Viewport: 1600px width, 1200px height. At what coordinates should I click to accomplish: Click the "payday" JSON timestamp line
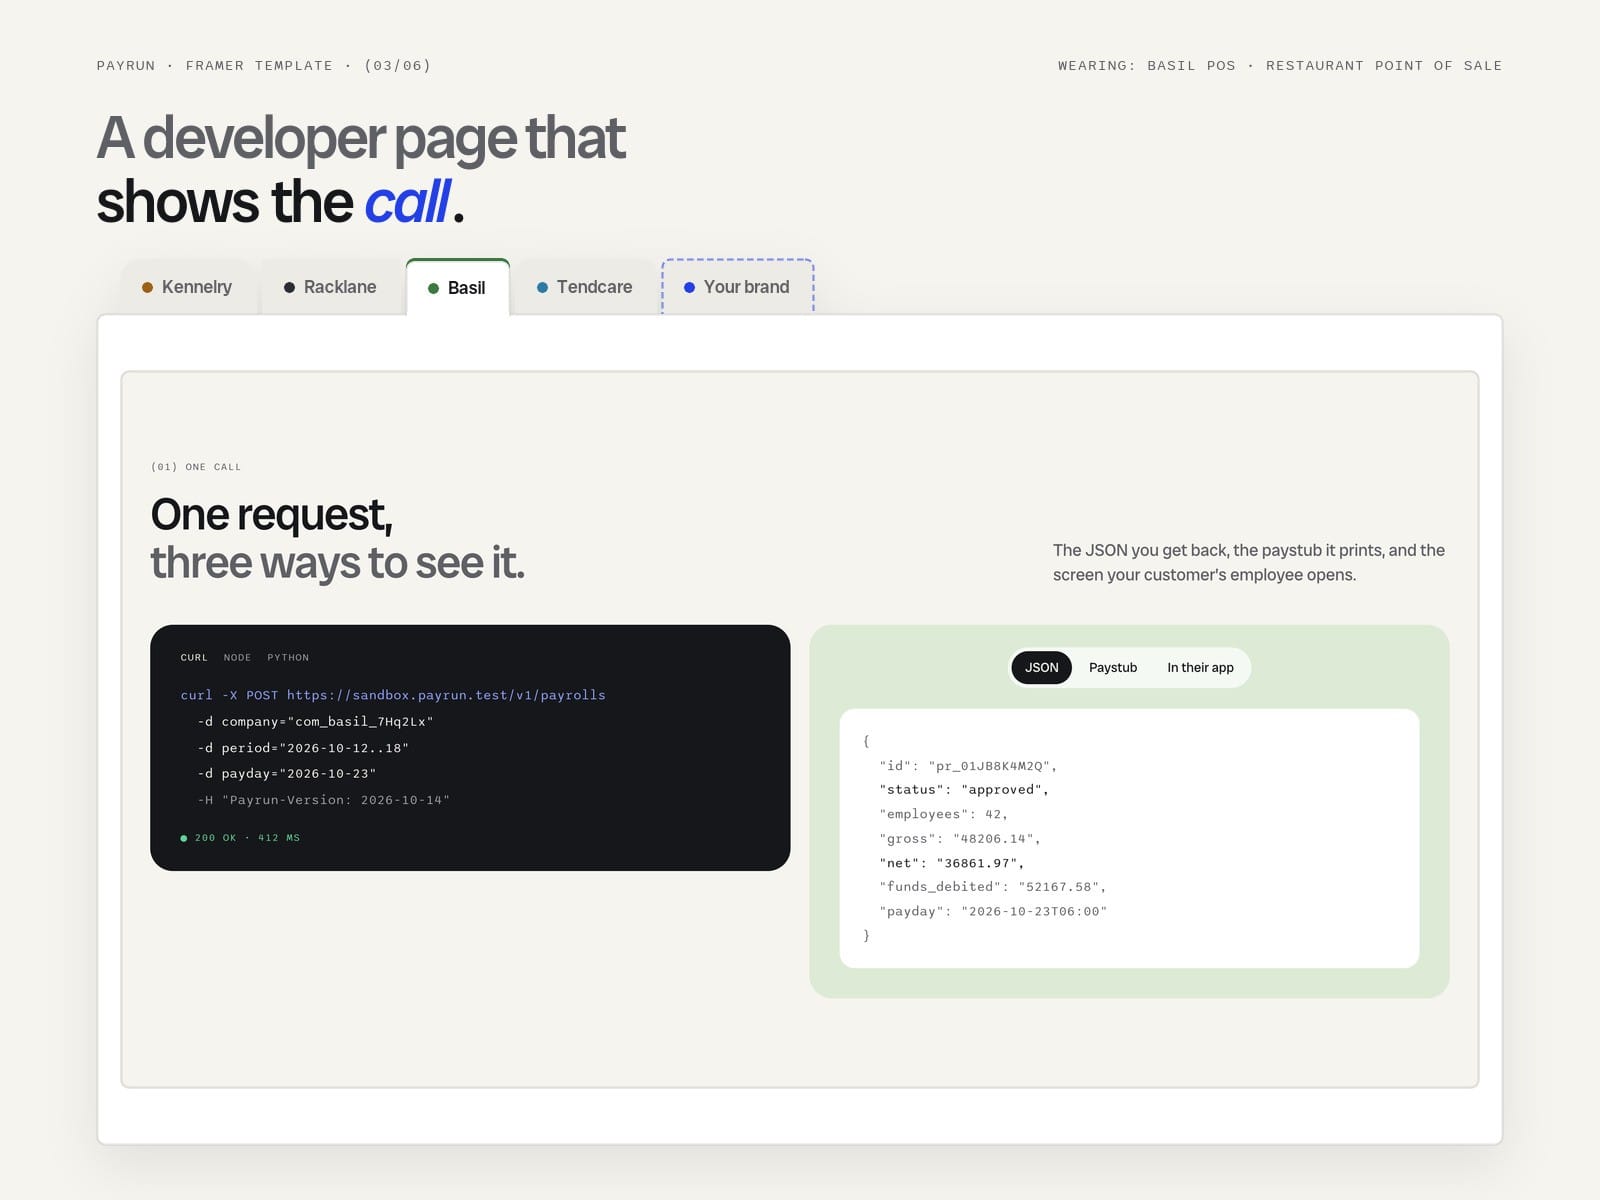pyautogui.click(x=993, y=912)
